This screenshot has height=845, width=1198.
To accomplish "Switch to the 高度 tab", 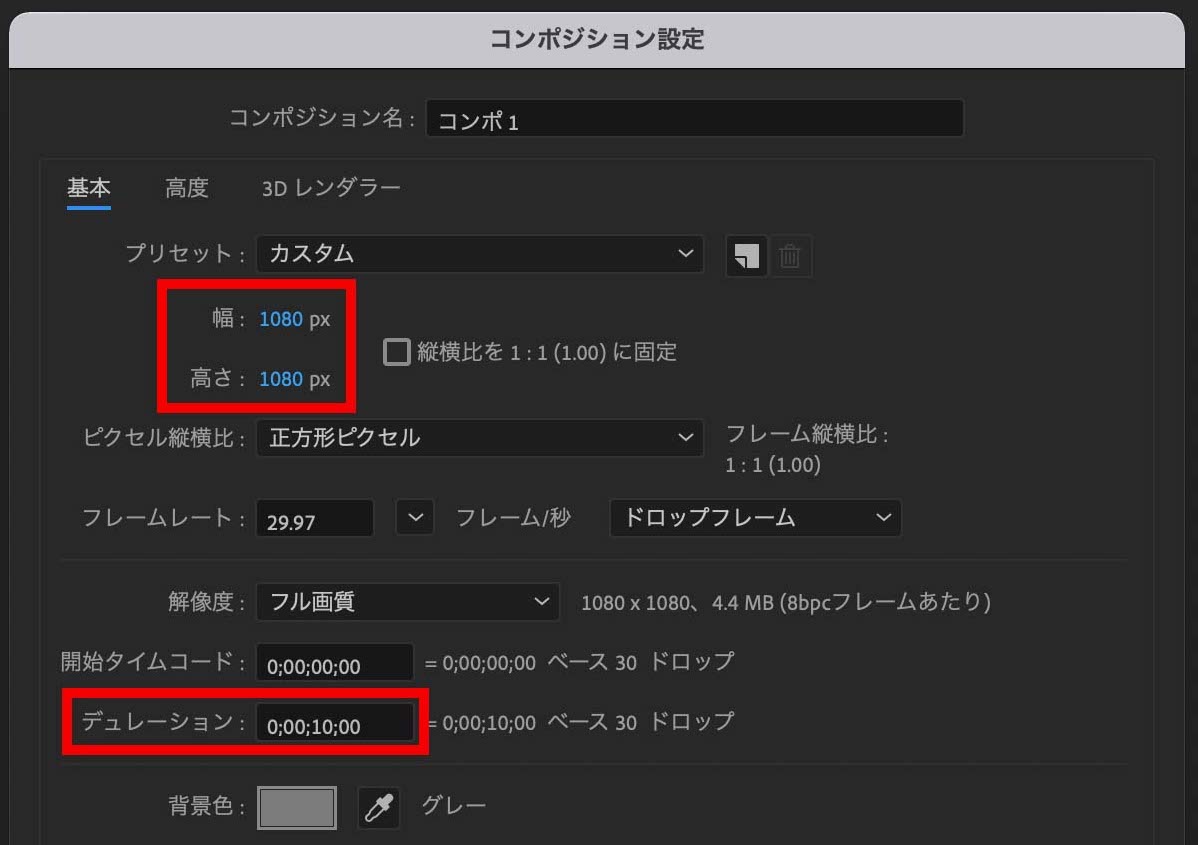I will click(187, 188).
